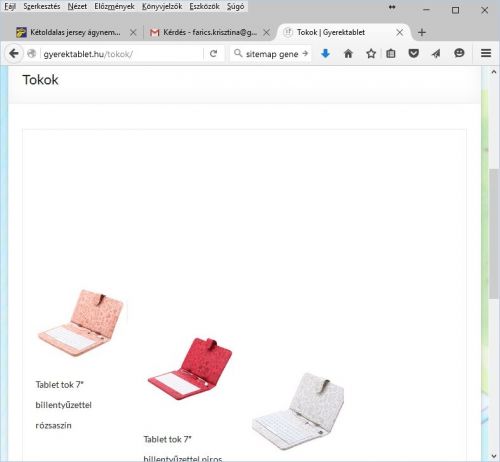Click the sitemap gene search field
Screen dimensions: 500x462
(272, 54)
